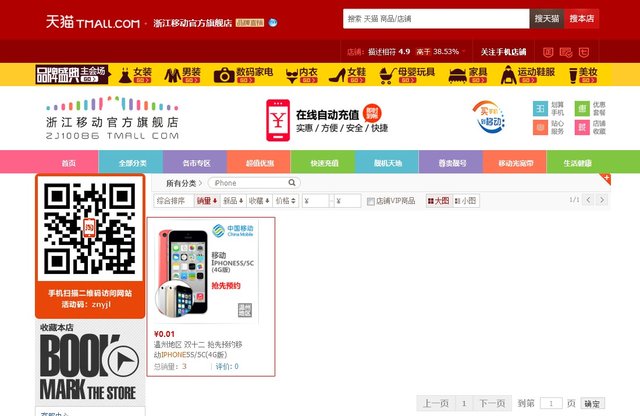Go to the 运动鞋服 hoodie category
Screen dimensions: 640x416
528,75
